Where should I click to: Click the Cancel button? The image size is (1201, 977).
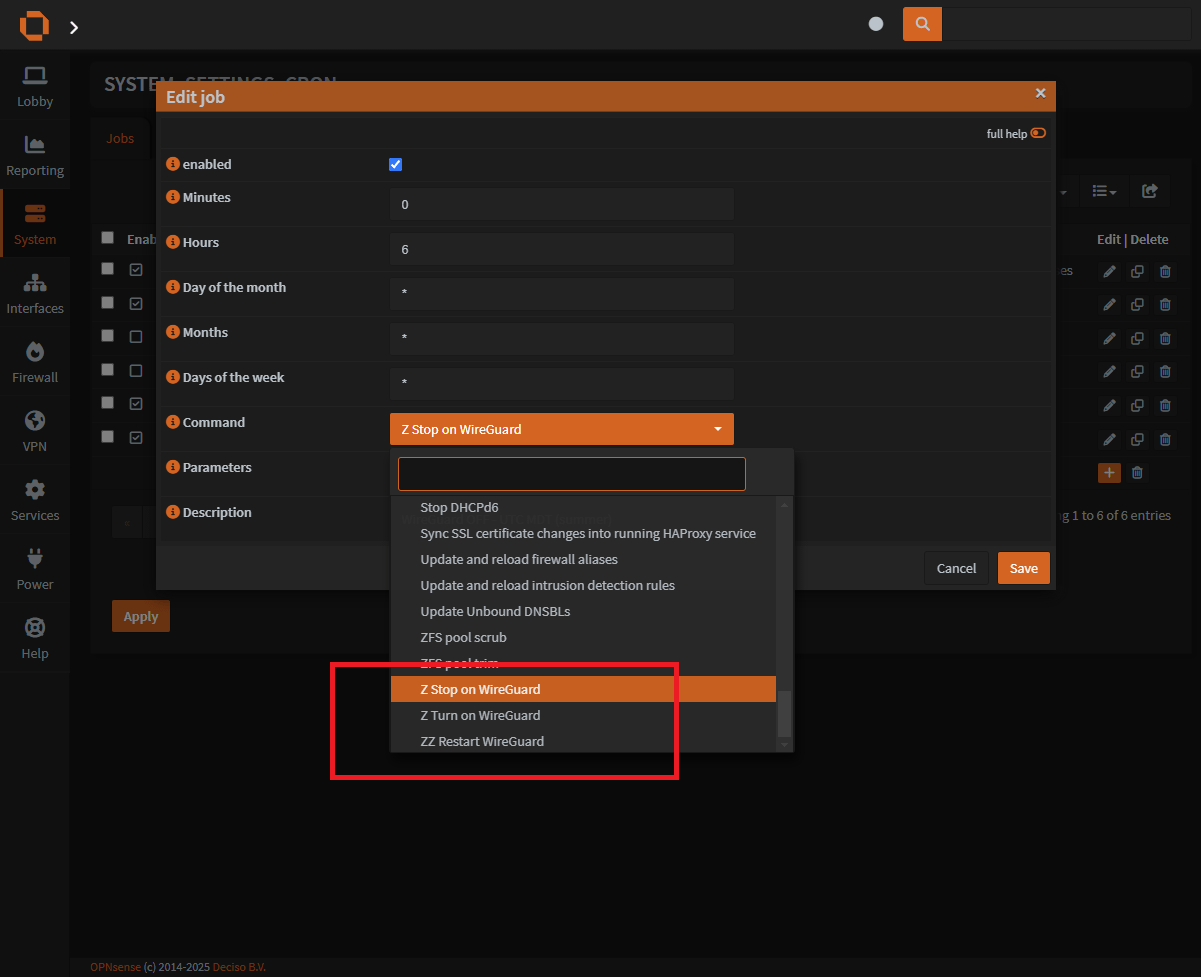(x=956, y=568)
